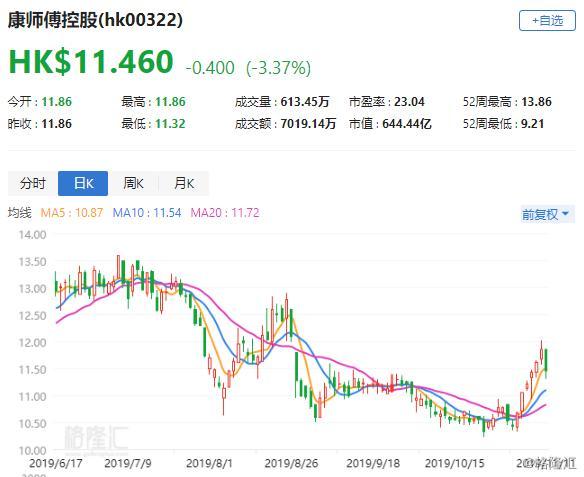Screen dimensions: 584x477
Task: Click the 均线 label
Action: (19, 213)
